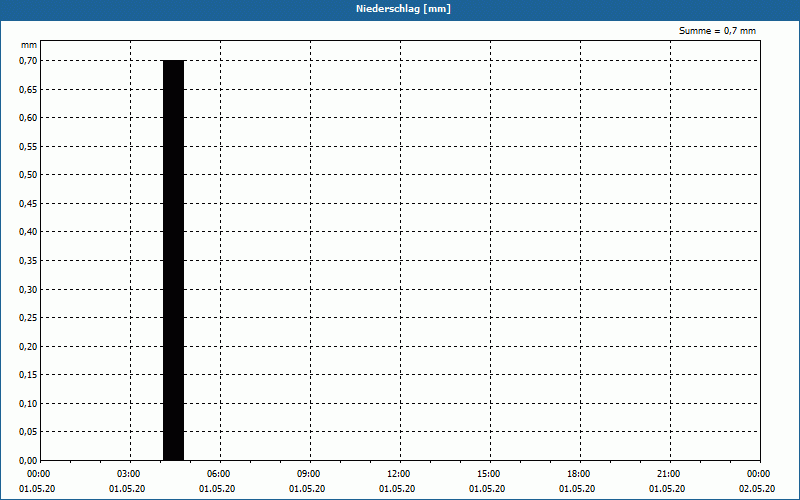
Task: Click the 0,70 y-axis label
Action: coord(28,61)
